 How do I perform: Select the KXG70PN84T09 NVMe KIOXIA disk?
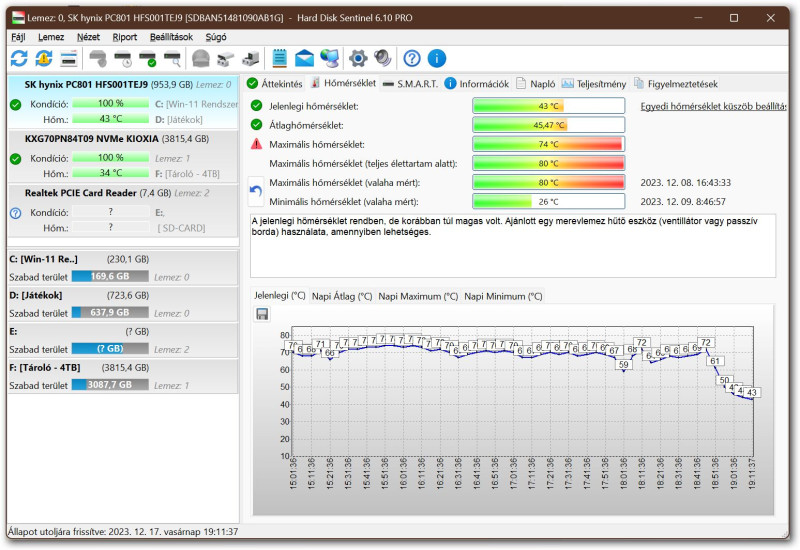[123, 156]
